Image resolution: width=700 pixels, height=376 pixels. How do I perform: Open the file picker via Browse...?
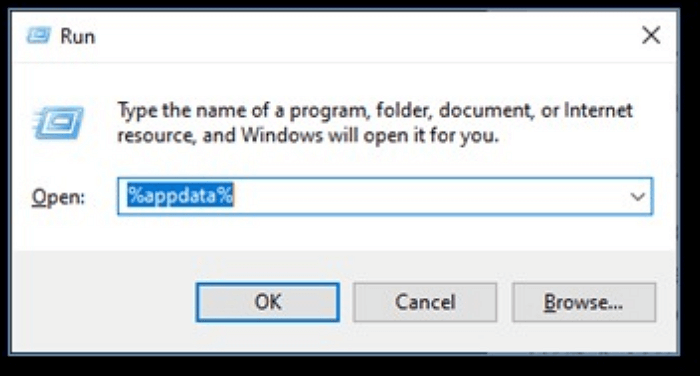(583, 302)
